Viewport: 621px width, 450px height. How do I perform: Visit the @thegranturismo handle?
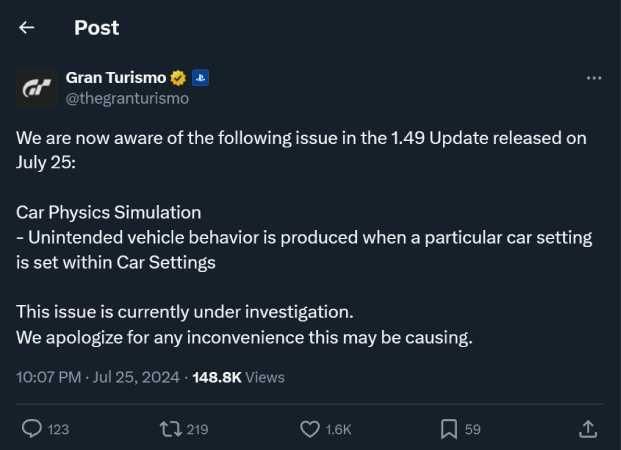coord(127,98)
